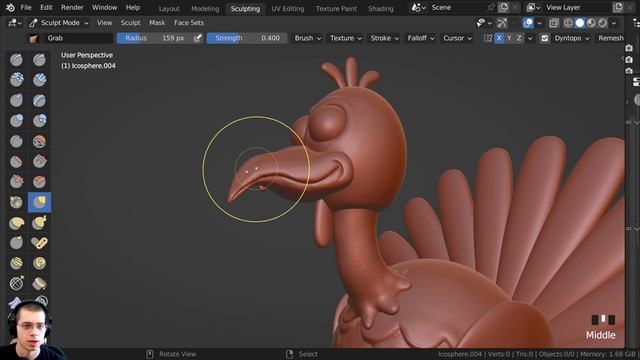
Task: Open the Remesh popover
Action: [x=611, y=38]
